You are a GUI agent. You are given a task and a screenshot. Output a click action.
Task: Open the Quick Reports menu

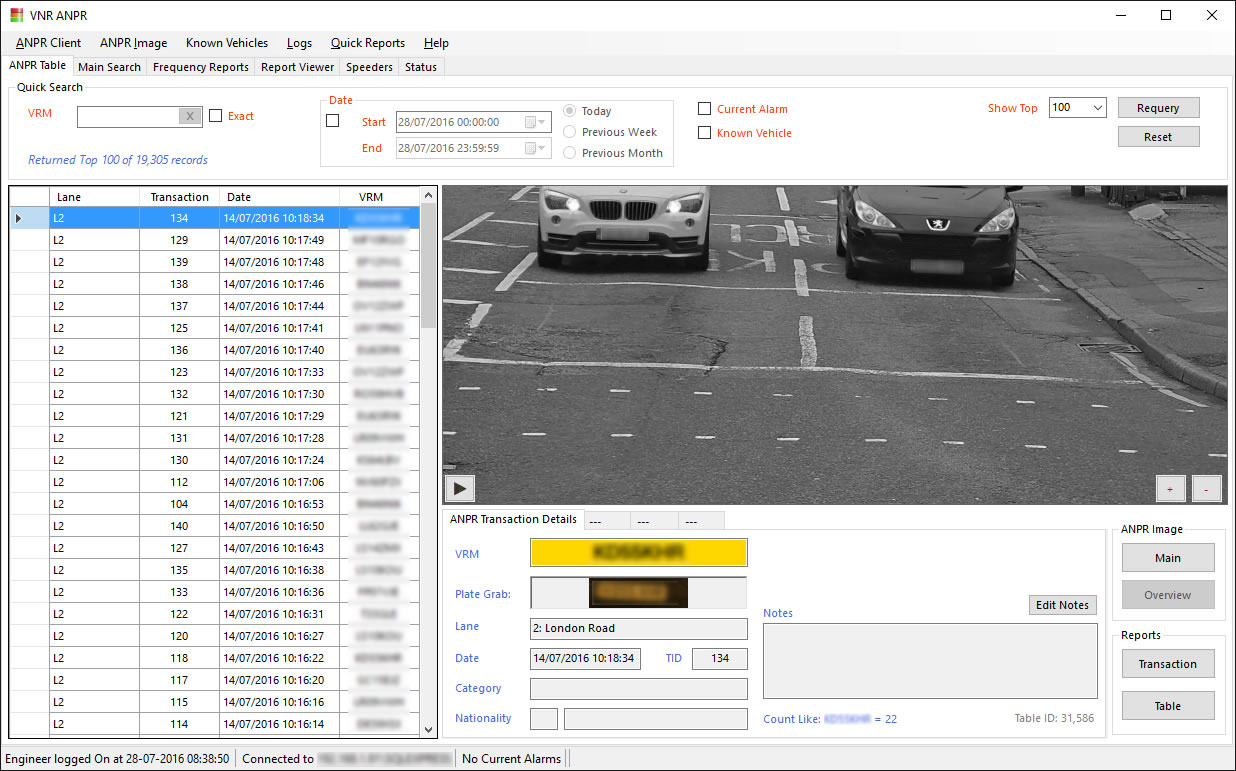[368, 43]
